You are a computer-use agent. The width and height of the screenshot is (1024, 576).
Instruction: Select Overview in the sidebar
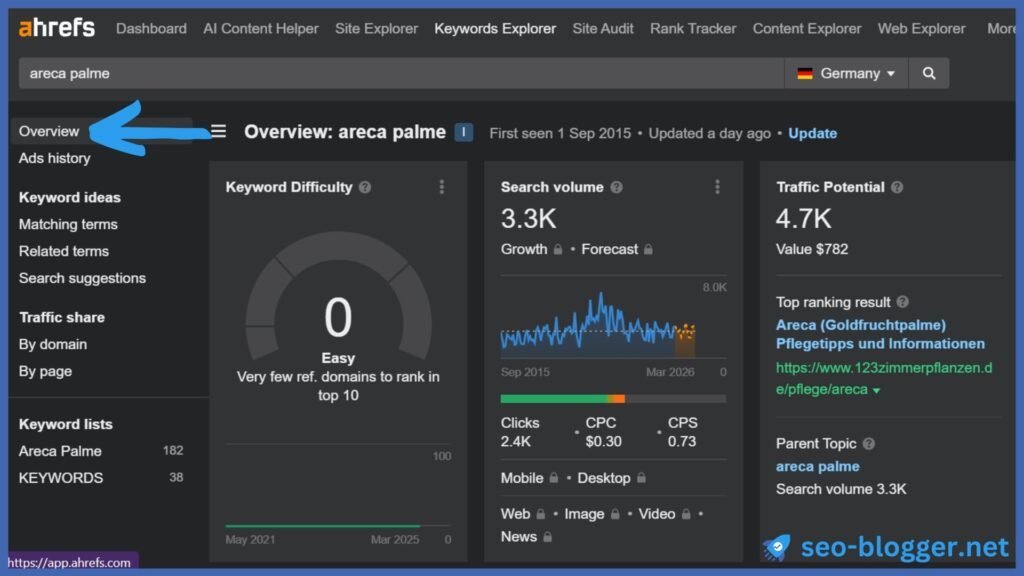click(49, 131)
